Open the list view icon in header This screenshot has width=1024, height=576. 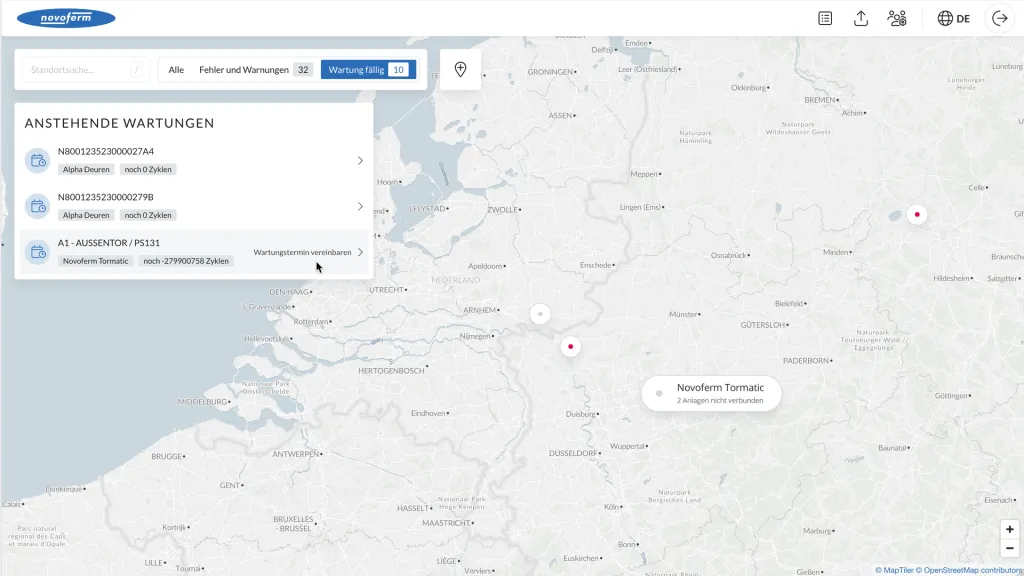[x=825, y=18]
